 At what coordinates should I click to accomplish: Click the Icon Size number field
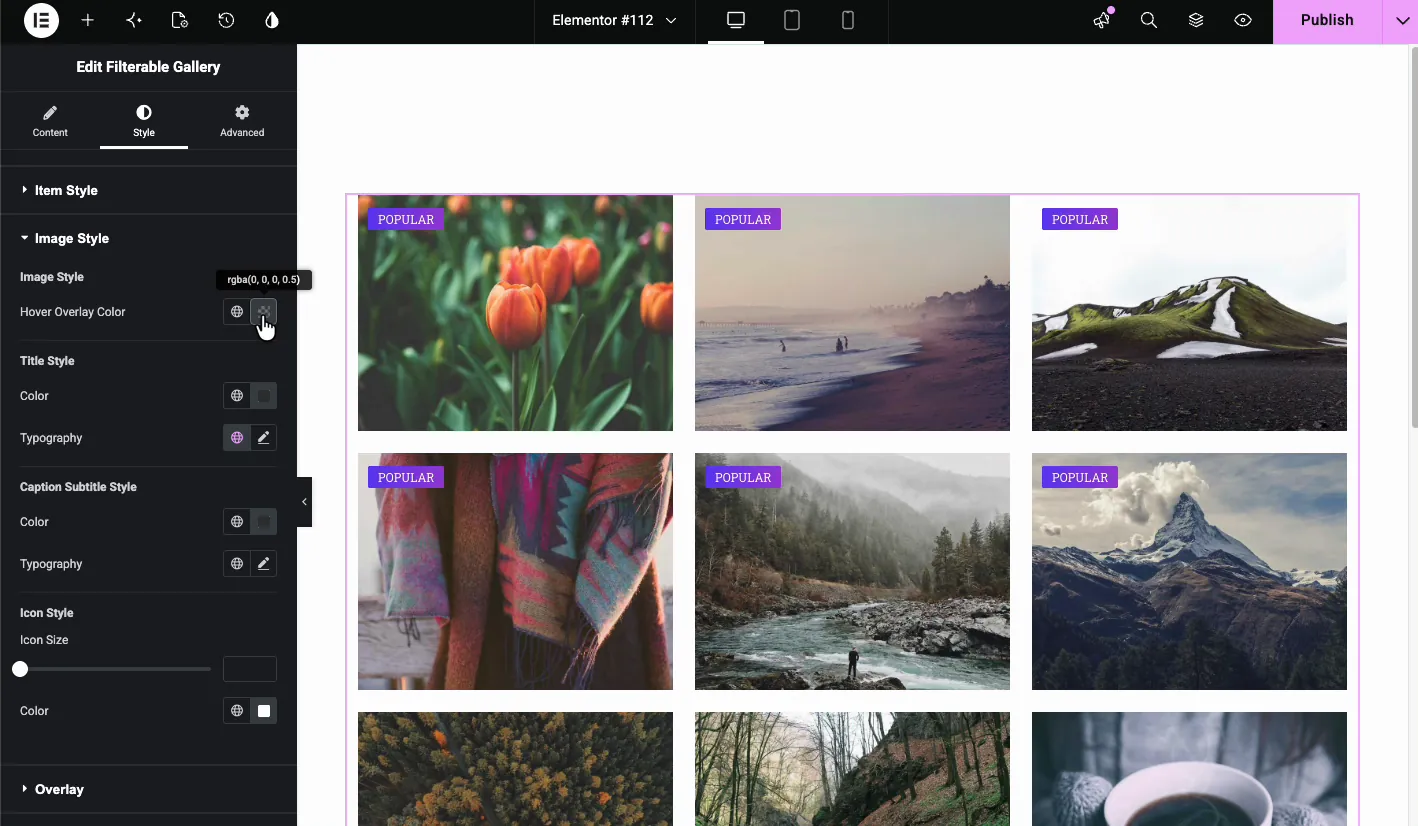[x=250, y=669]
